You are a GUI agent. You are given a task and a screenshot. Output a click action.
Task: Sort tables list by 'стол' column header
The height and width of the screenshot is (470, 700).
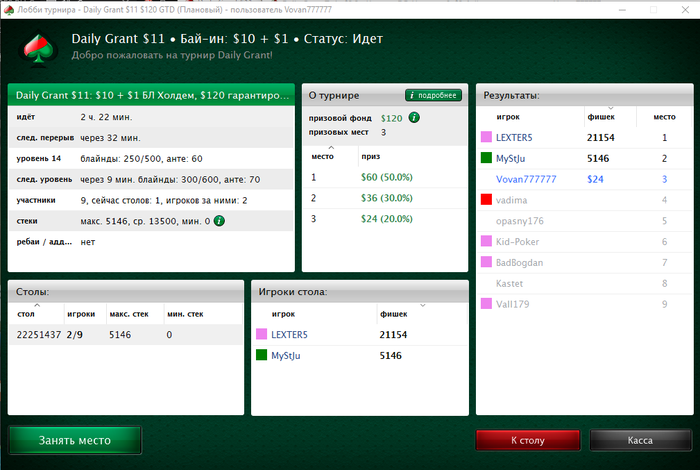pos(26,314)
